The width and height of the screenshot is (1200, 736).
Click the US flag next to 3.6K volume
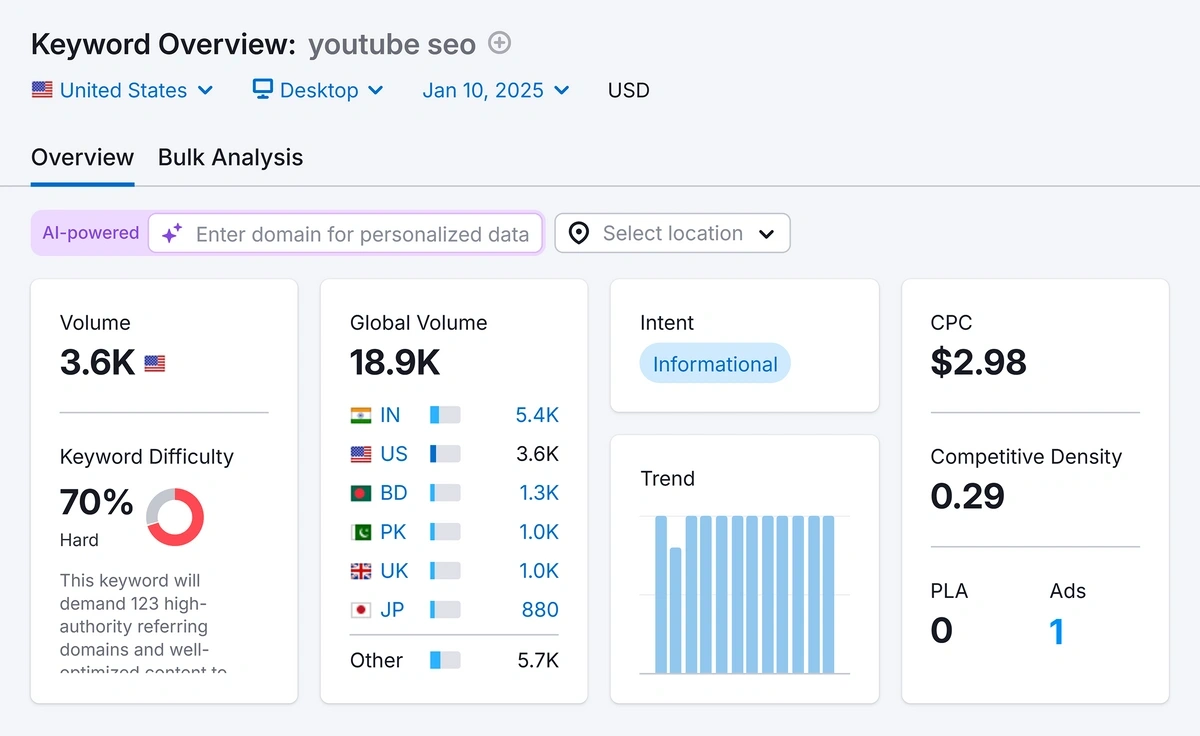pos(155,364)
